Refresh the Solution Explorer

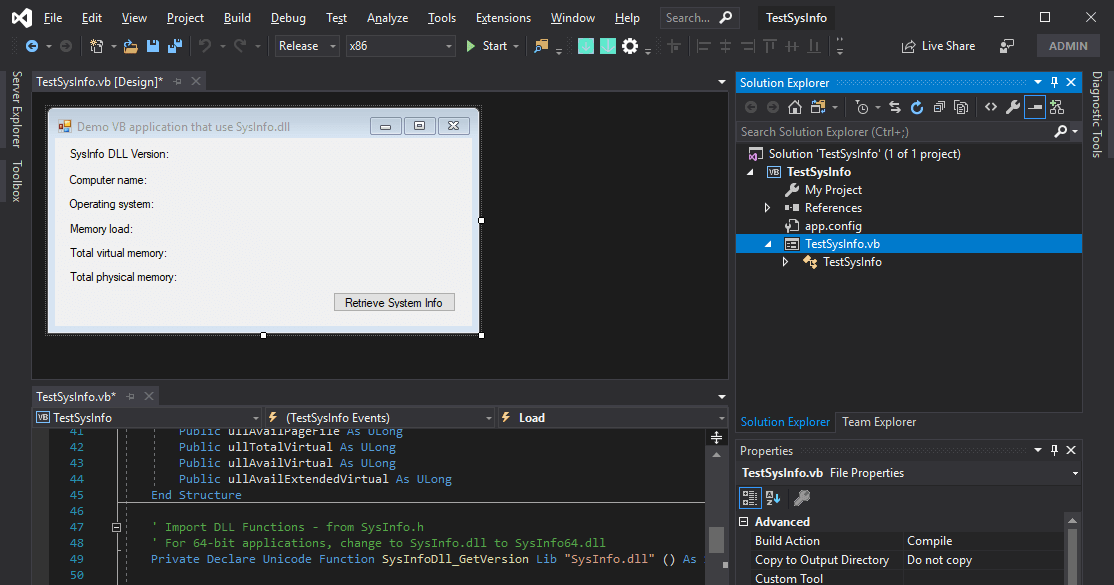coord(916,107)
